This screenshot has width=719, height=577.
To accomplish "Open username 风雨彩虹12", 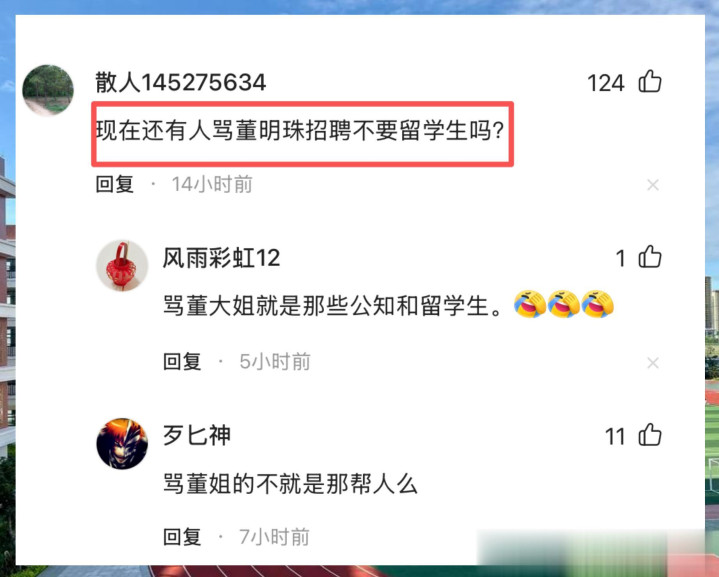I will [x=221, y=258].
